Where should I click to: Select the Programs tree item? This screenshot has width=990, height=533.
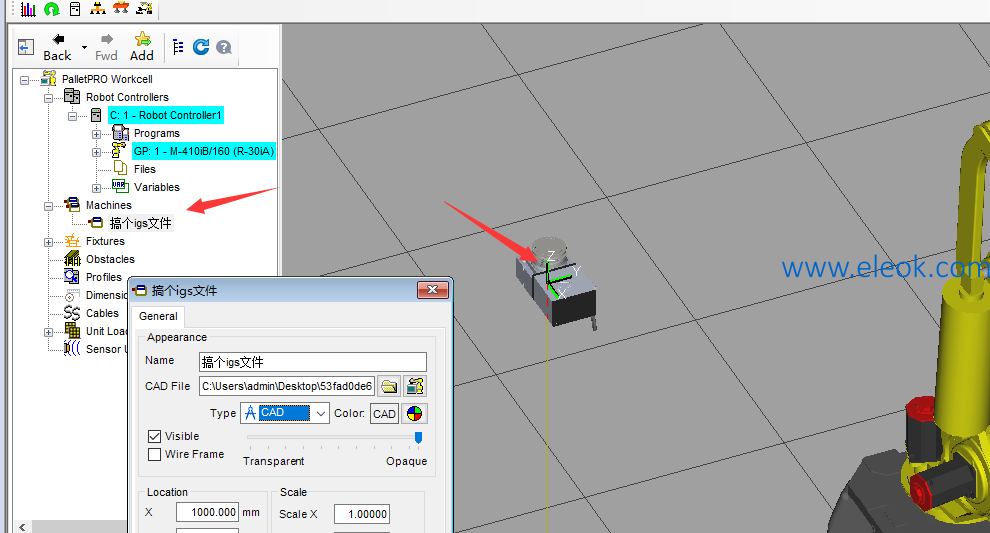[157, 133]
